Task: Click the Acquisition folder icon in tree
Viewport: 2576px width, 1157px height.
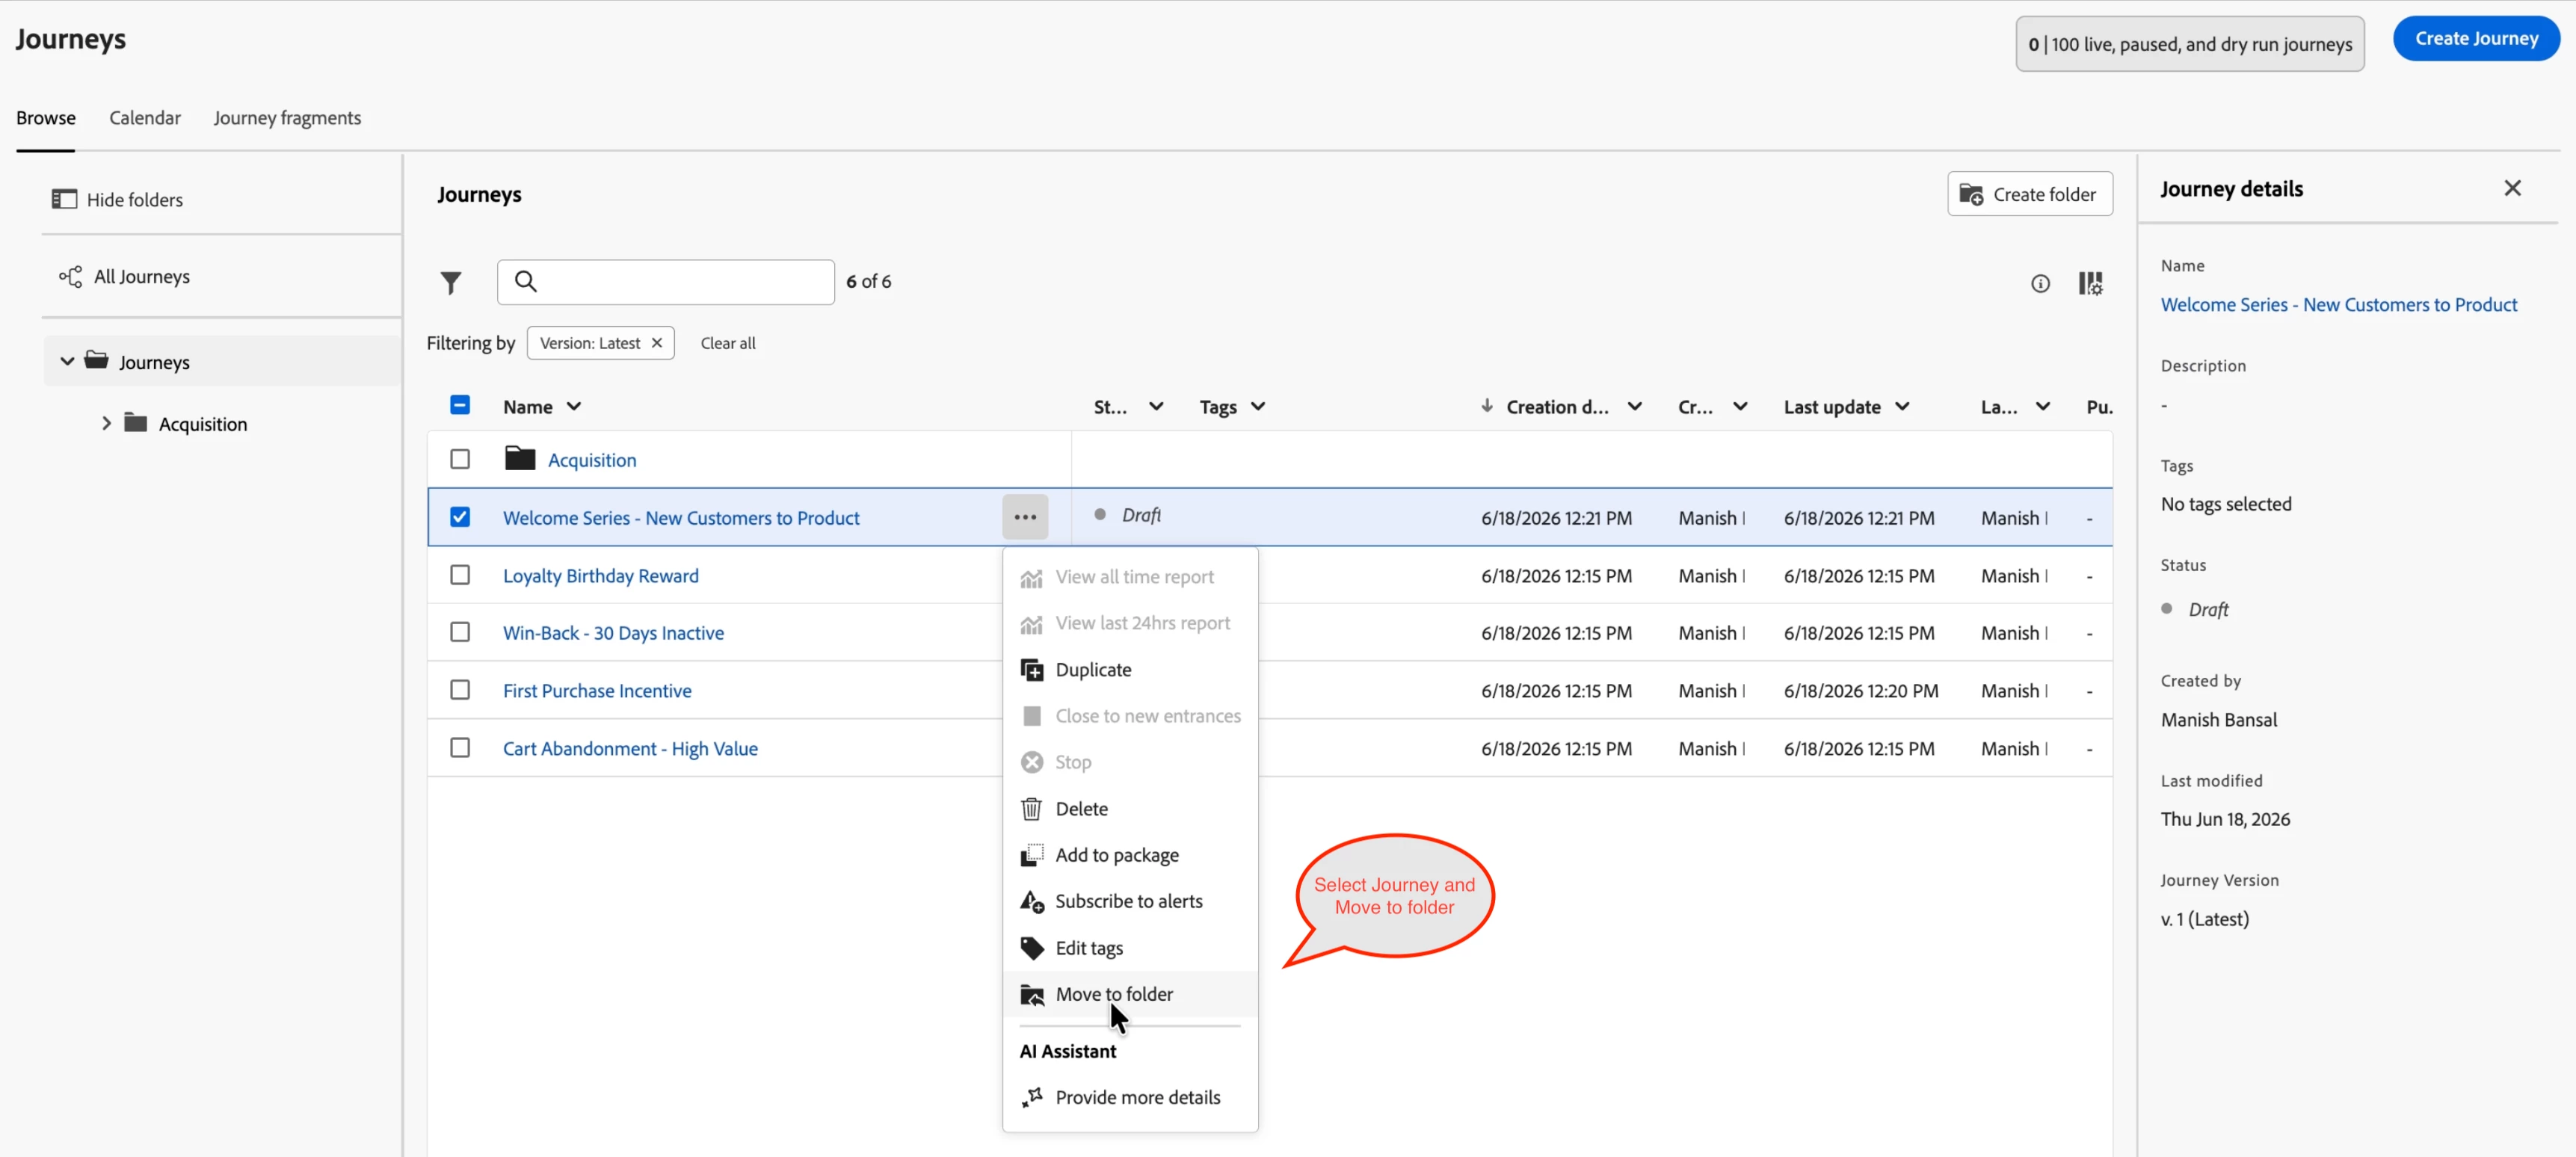Action: tap(136, 422)
